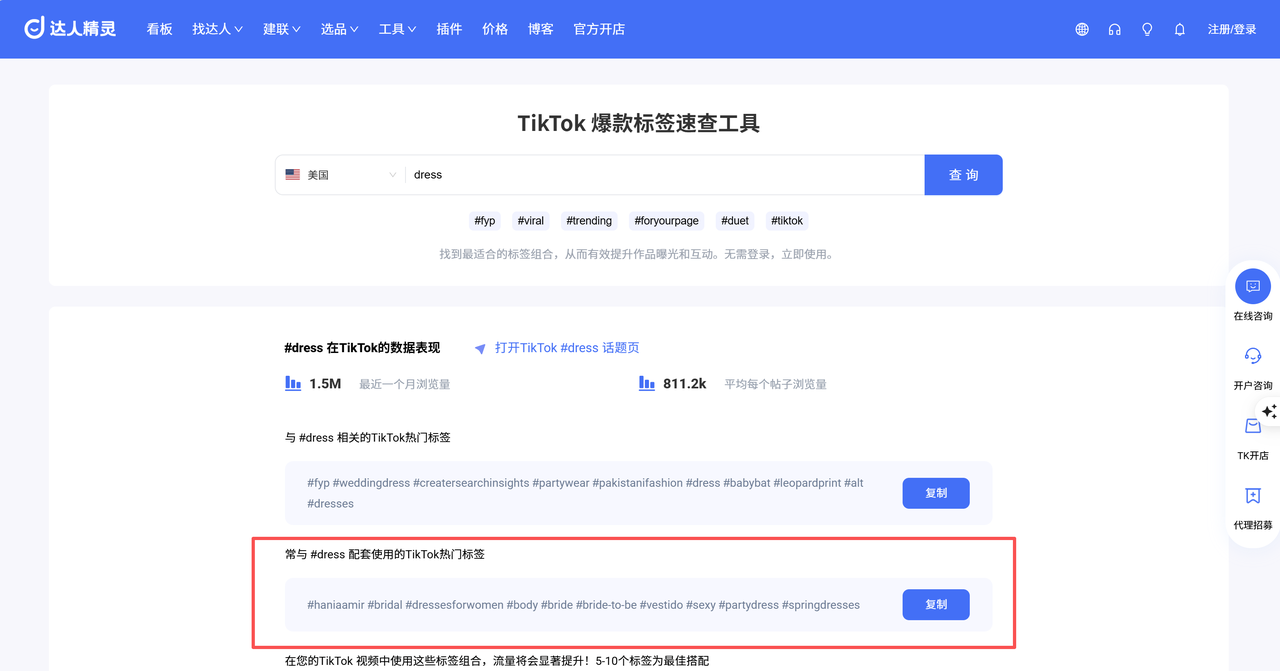Copy the related hashtags starting with #fyp
Viewport: 1280px width, 671px height.
click(935, 493)
